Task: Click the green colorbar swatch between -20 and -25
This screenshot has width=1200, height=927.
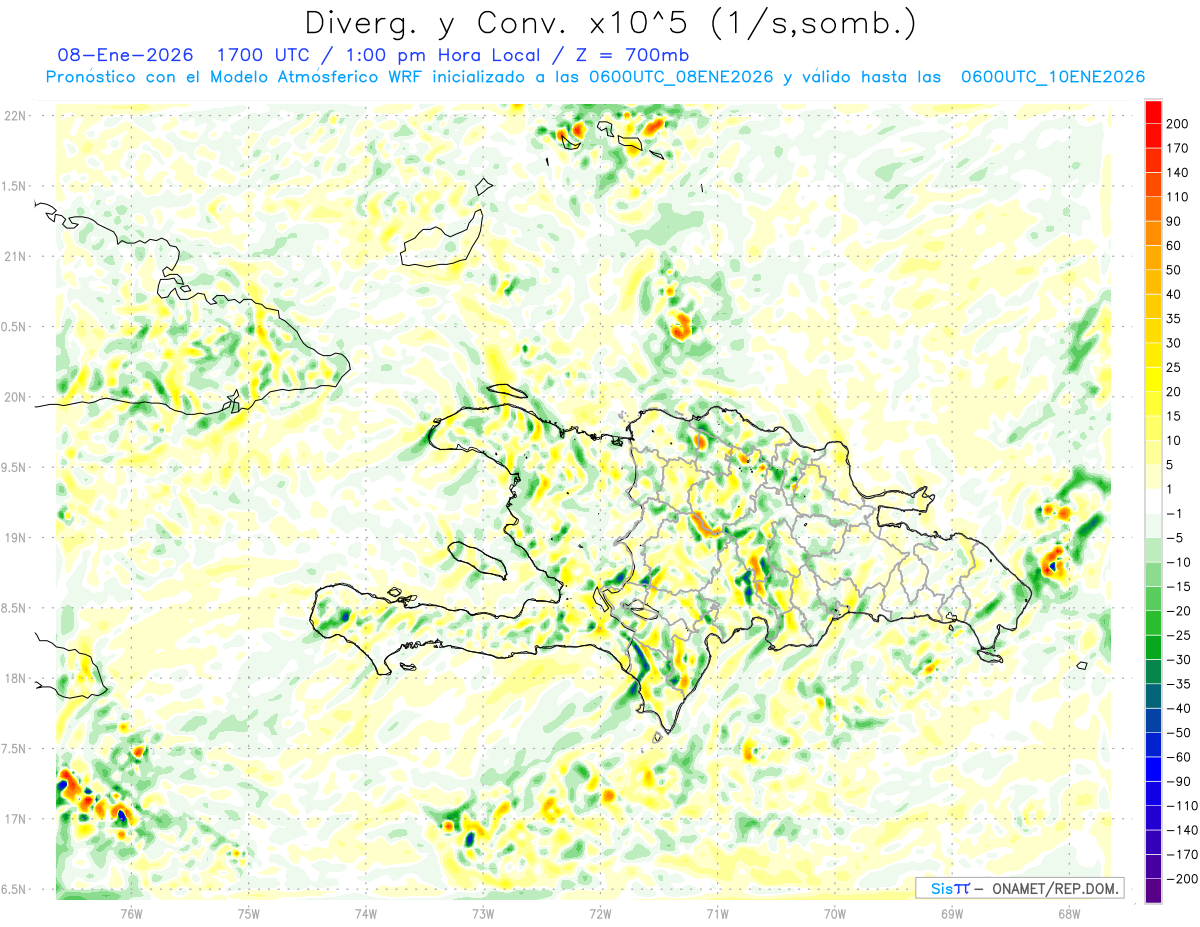Action: point(1154,623)
